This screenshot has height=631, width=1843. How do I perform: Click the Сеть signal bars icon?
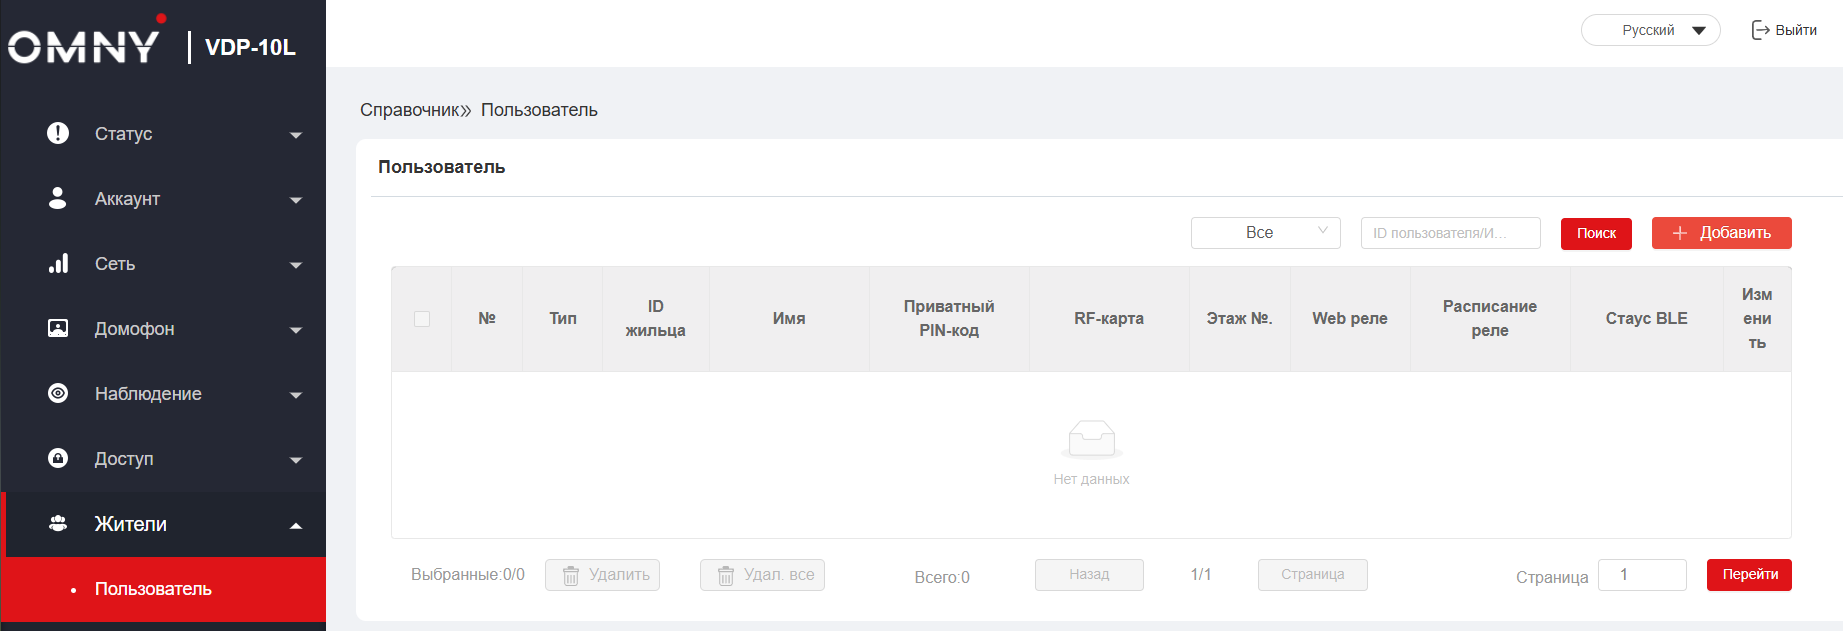58,263
